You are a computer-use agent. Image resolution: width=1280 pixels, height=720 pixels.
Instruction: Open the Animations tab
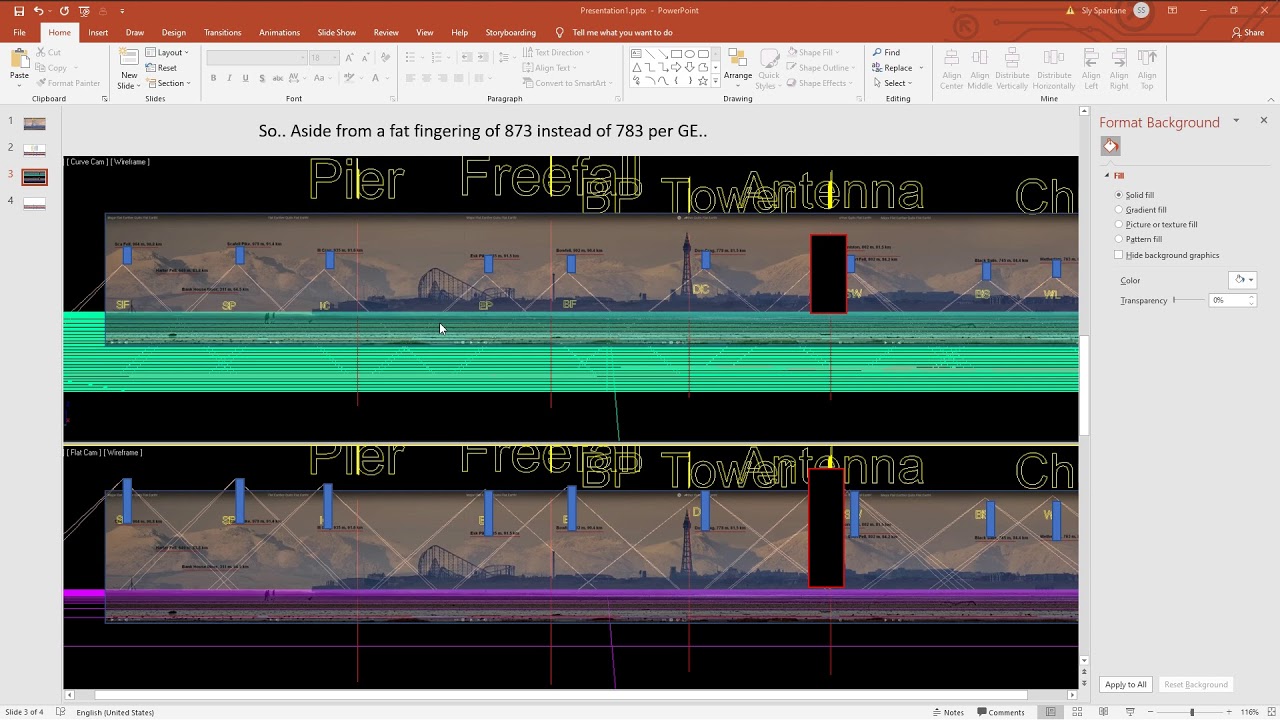(279, 32)
